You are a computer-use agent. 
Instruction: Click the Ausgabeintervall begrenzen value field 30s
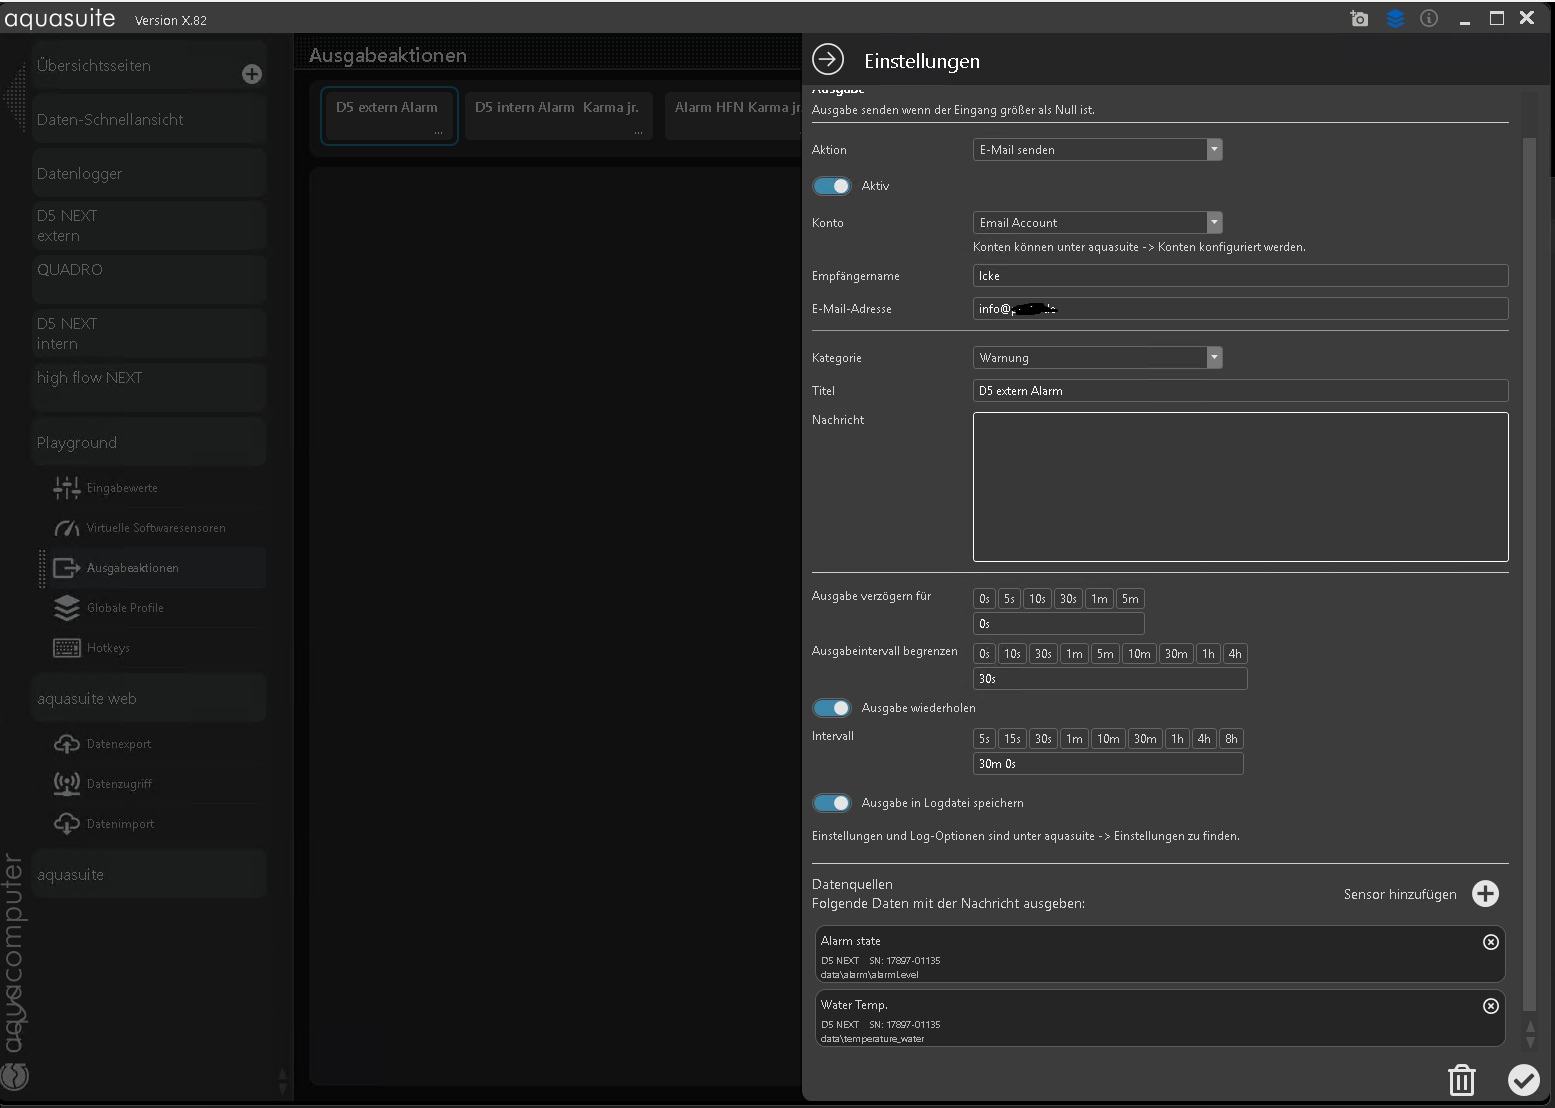click(x=1110, y=679)
